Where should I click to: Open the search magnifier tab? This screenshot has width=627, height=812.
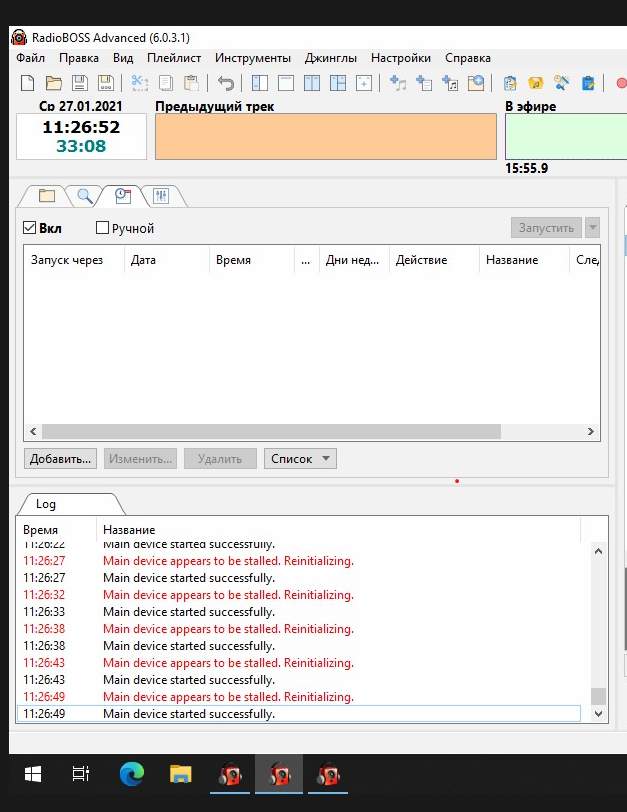[x=85, y=195]
